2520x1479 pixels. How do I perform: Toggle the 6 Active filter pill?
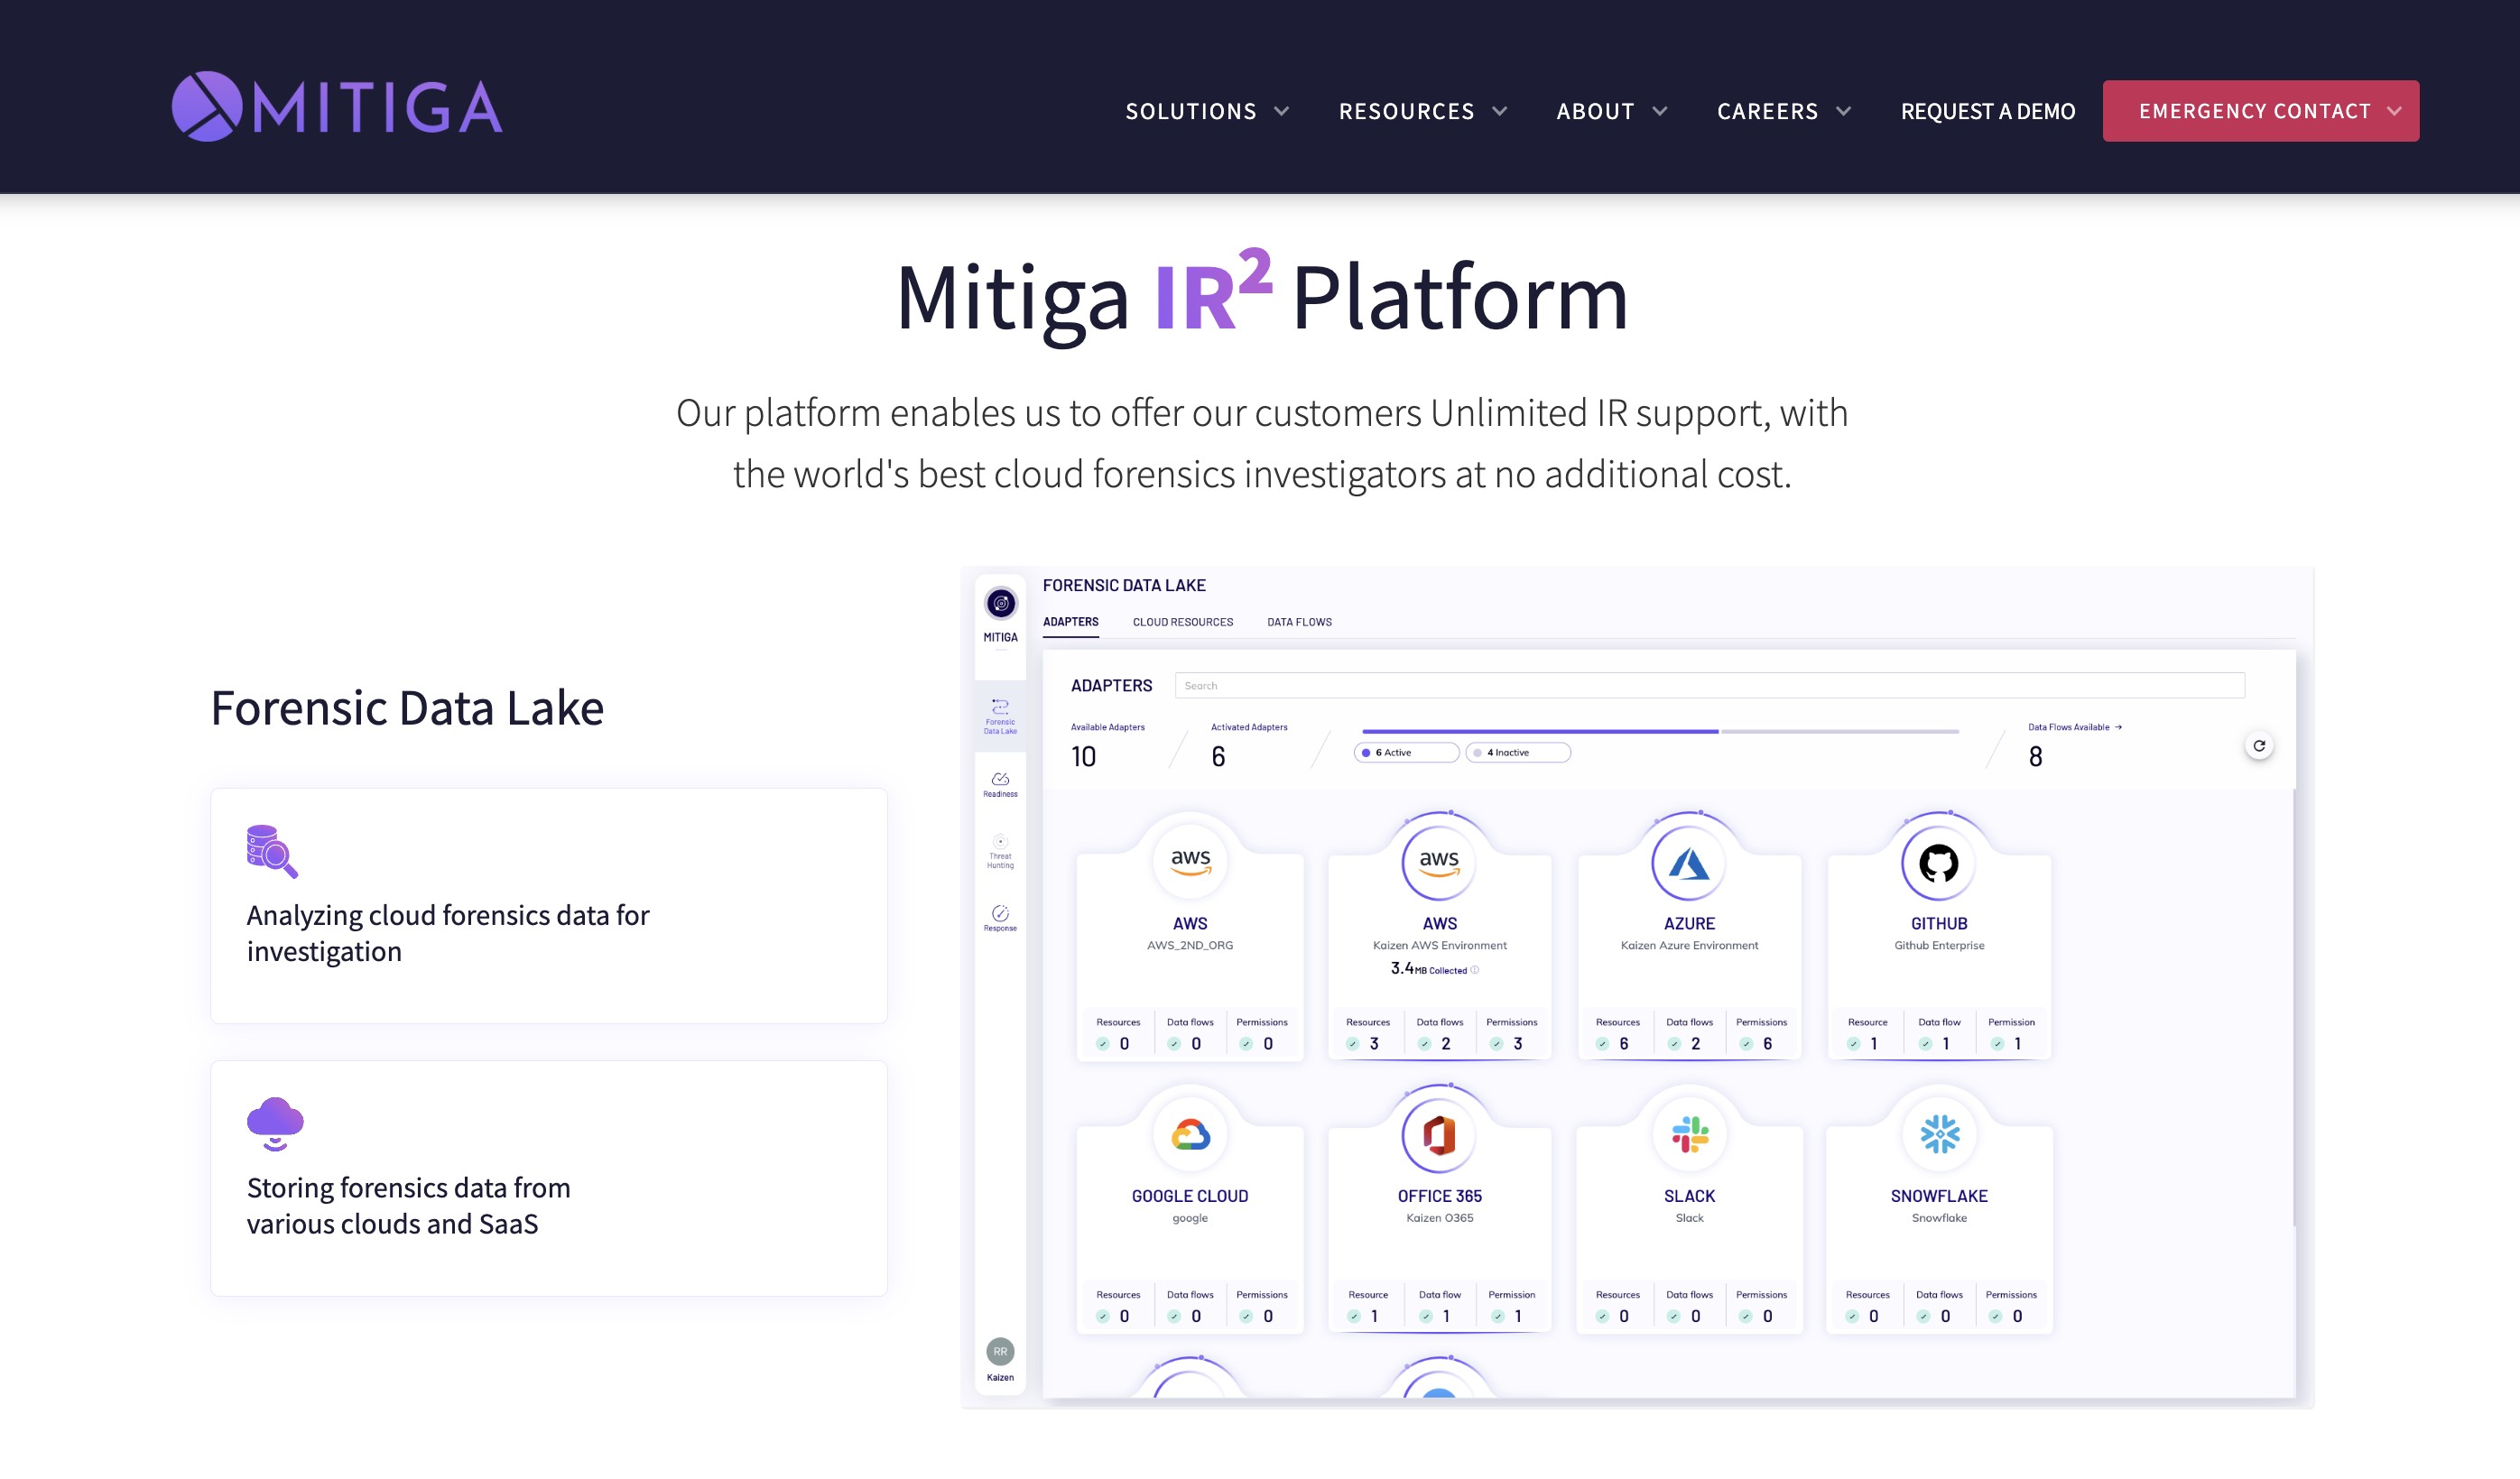pos(1406,753)
